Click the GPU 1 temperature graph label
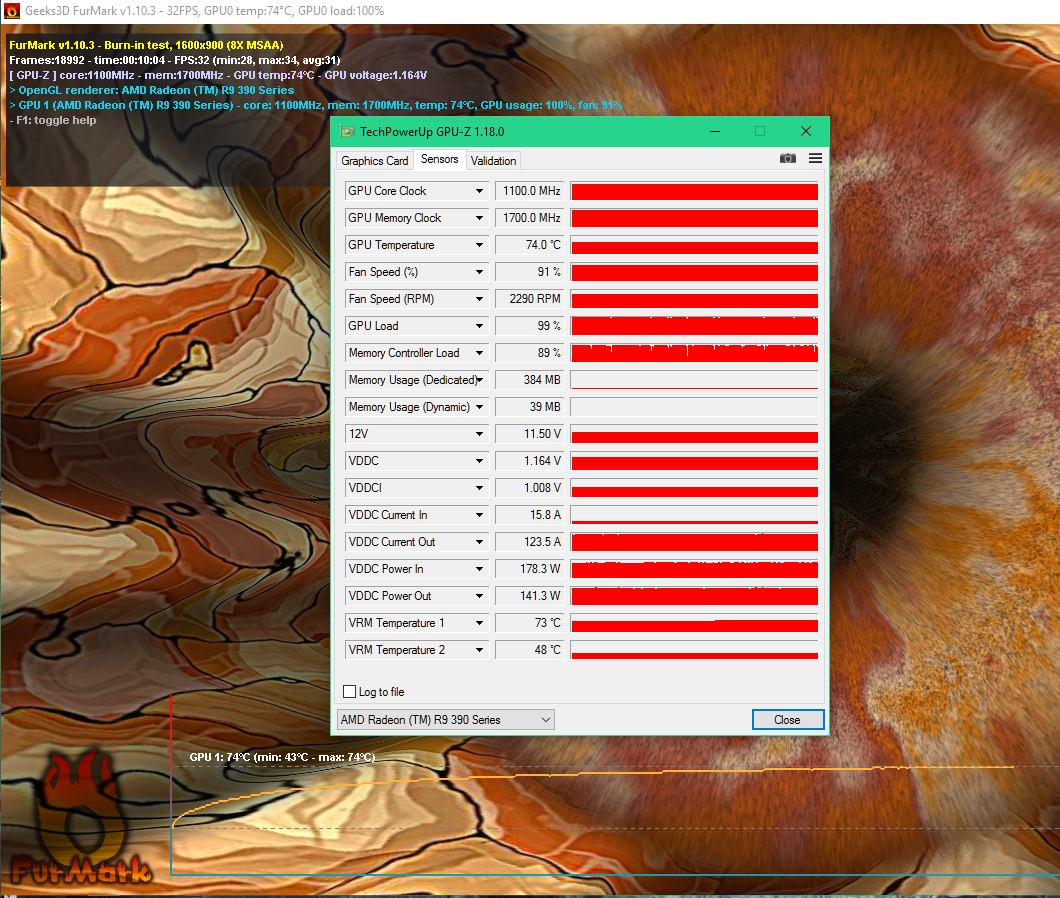Viewport: 1060px width, 898px height. [282, 757]
